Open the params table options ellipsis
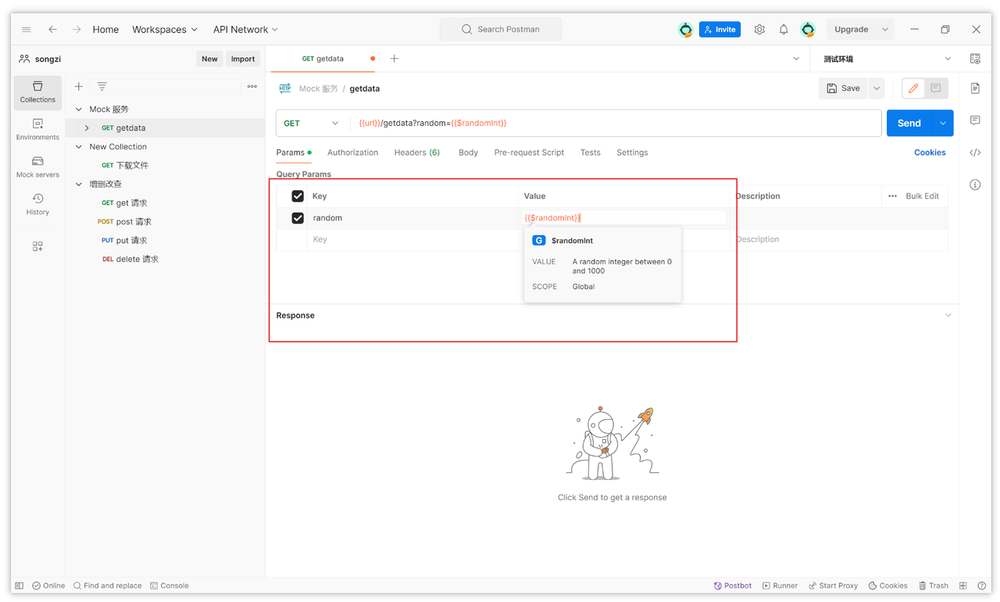 [x=892, y=196]
